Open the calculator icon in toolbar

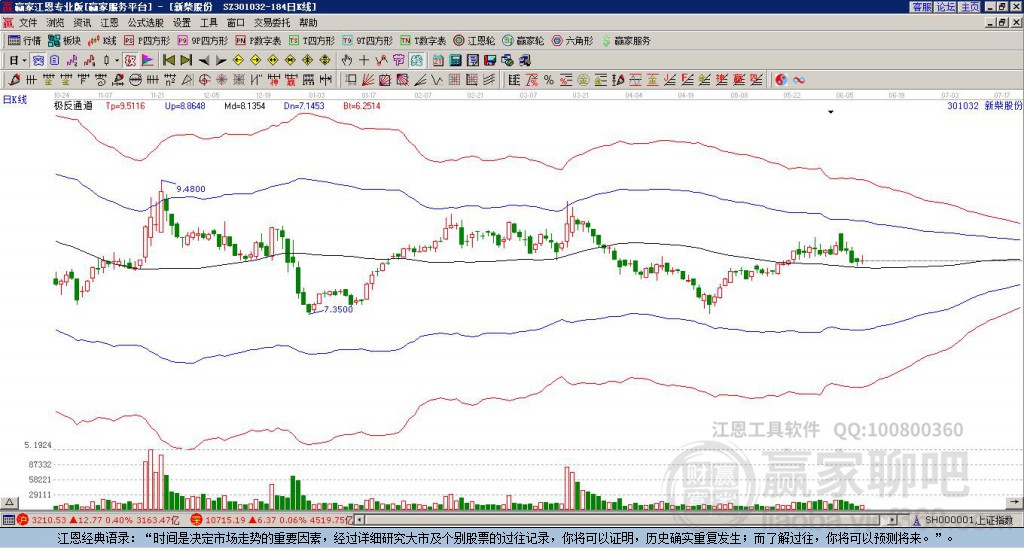tap(455, 60)
